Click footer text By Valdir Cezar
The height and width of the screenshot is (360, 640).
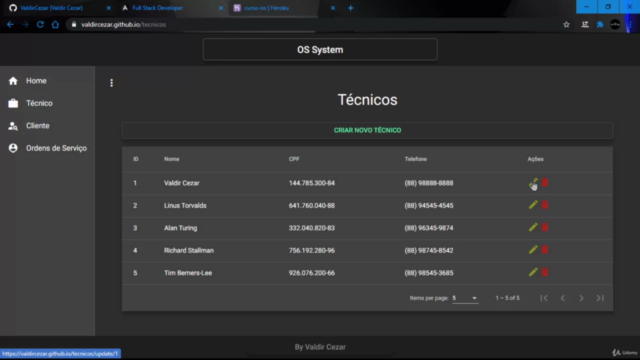(x=320, y=347)
